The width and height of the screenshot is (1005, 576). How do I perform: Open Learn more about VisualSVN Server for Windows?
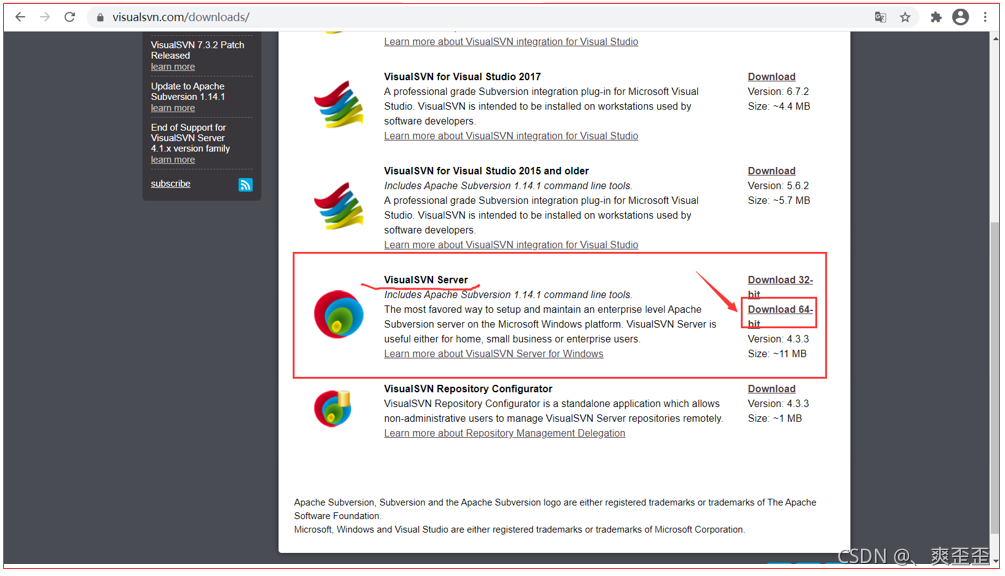[494, 354]
